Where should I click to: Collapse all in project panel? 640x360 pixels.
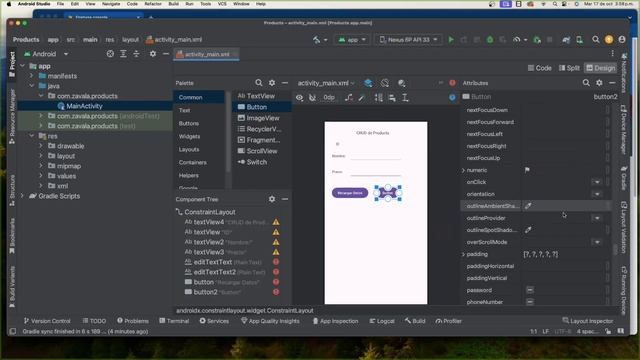point(136,54)
